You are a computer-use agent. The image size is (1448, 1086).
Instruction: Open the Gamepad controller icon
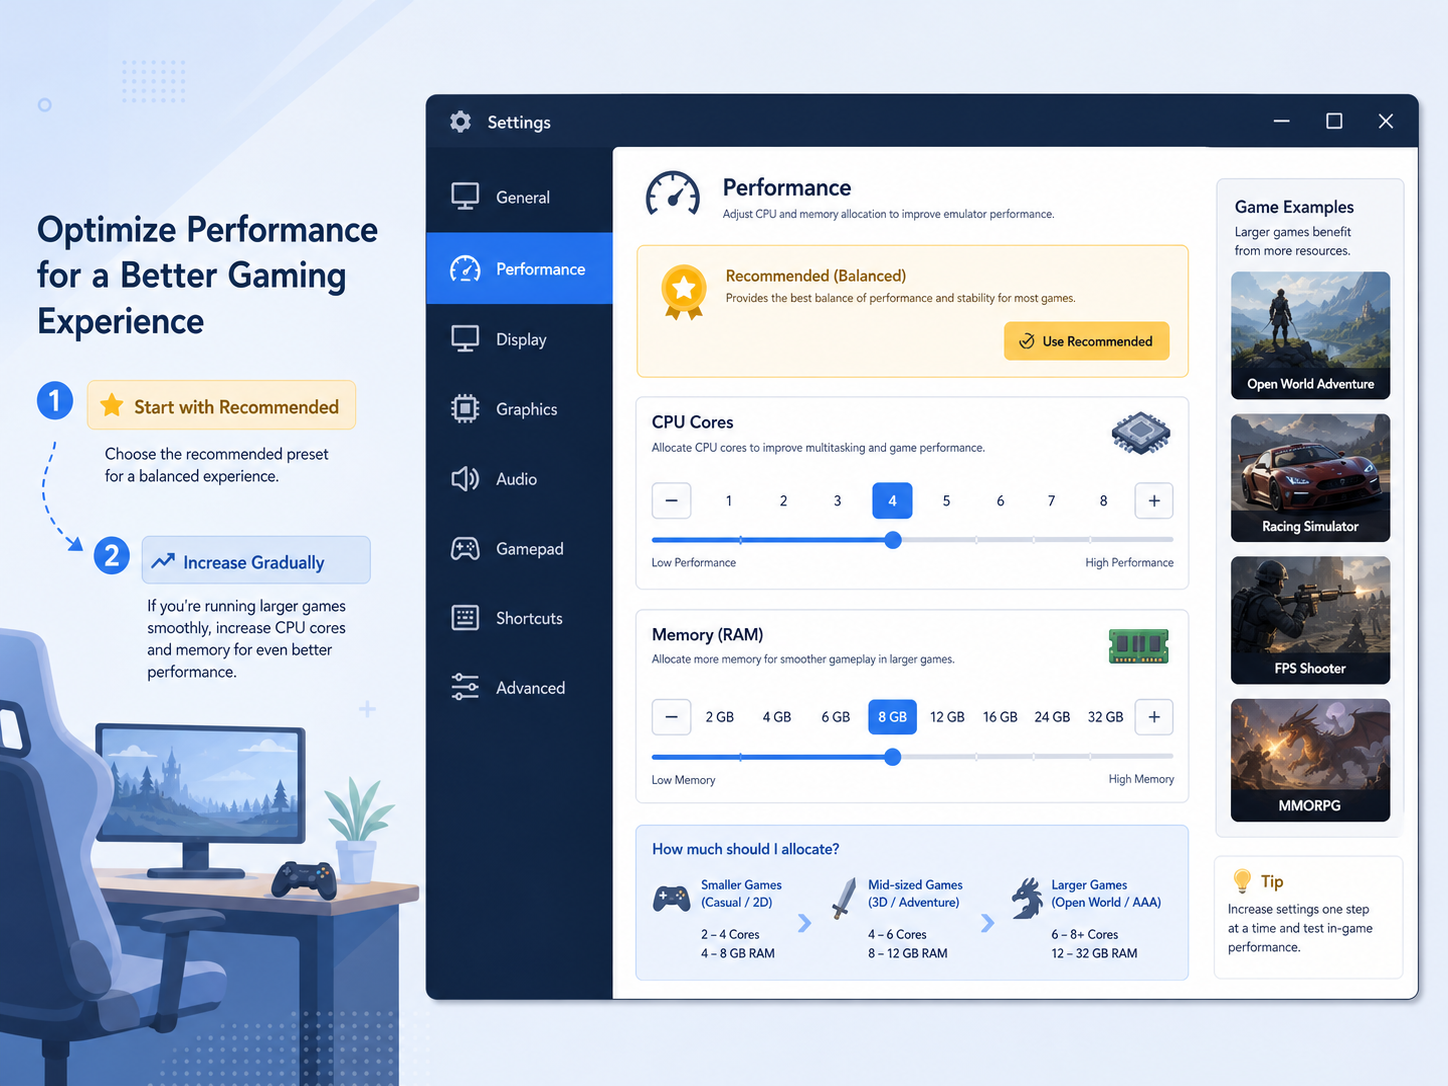coord(465,549)
